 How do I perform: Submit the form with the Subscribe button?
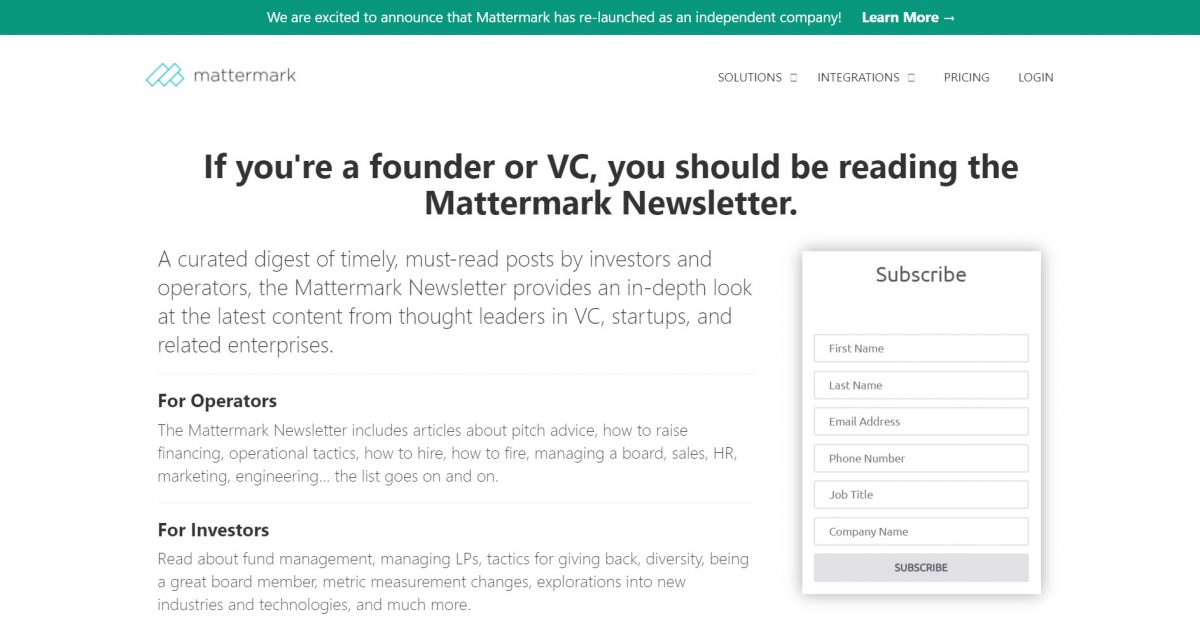tap(921, 567)
